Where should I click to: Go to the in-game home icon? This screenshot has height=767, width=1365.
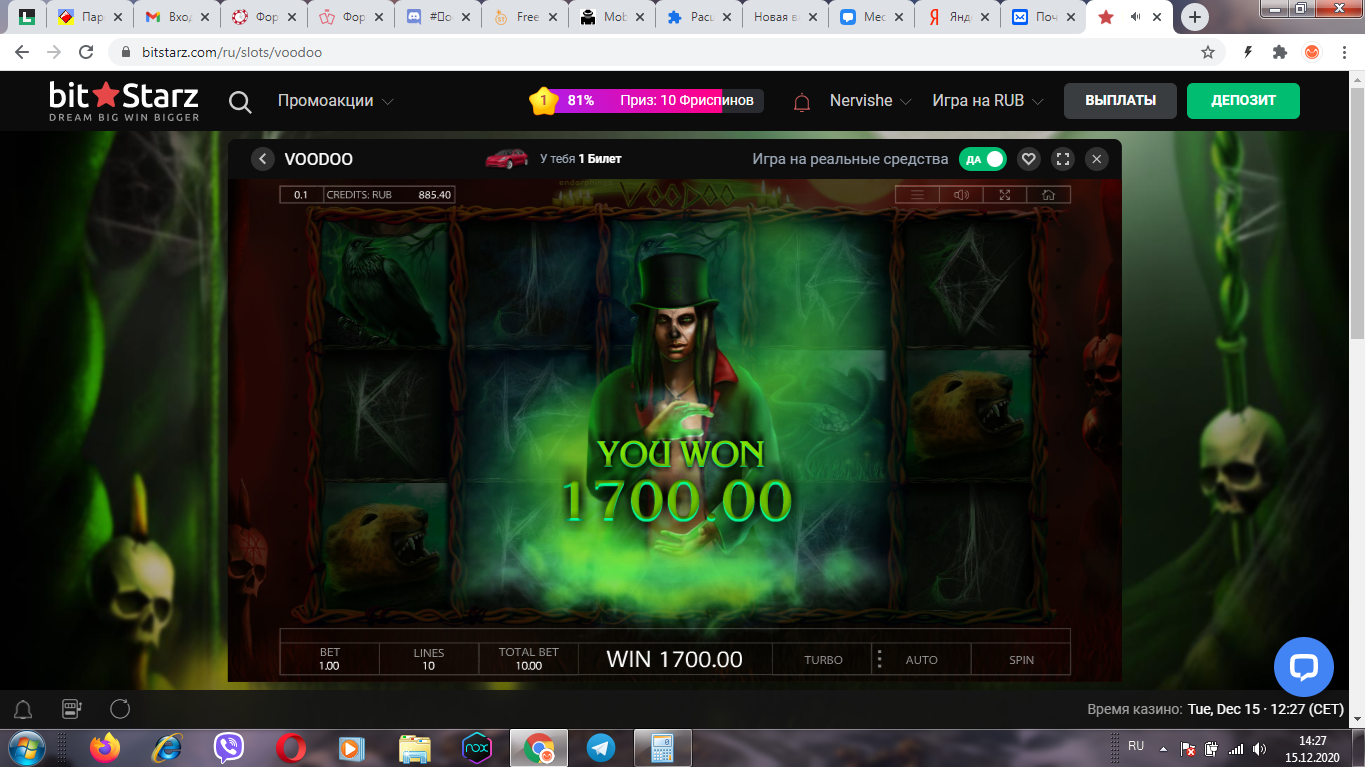[1049, 195]
